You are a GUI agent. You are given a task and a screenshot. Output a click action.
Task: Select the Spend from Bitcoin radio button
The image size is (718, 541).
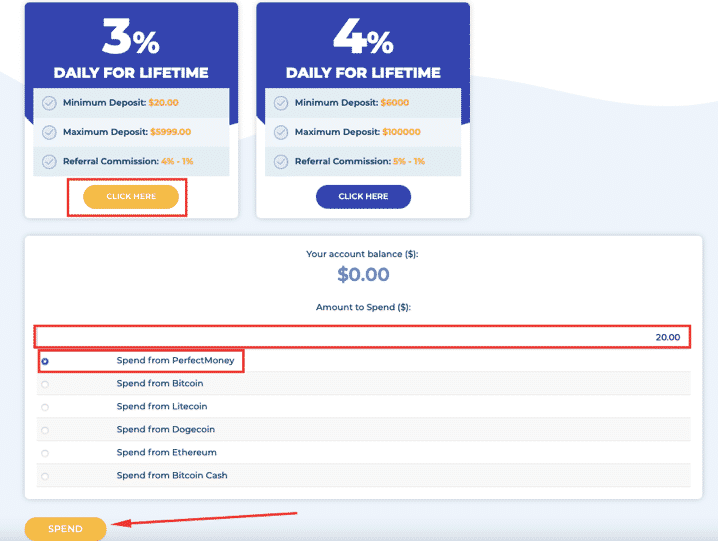pos(45,384)
